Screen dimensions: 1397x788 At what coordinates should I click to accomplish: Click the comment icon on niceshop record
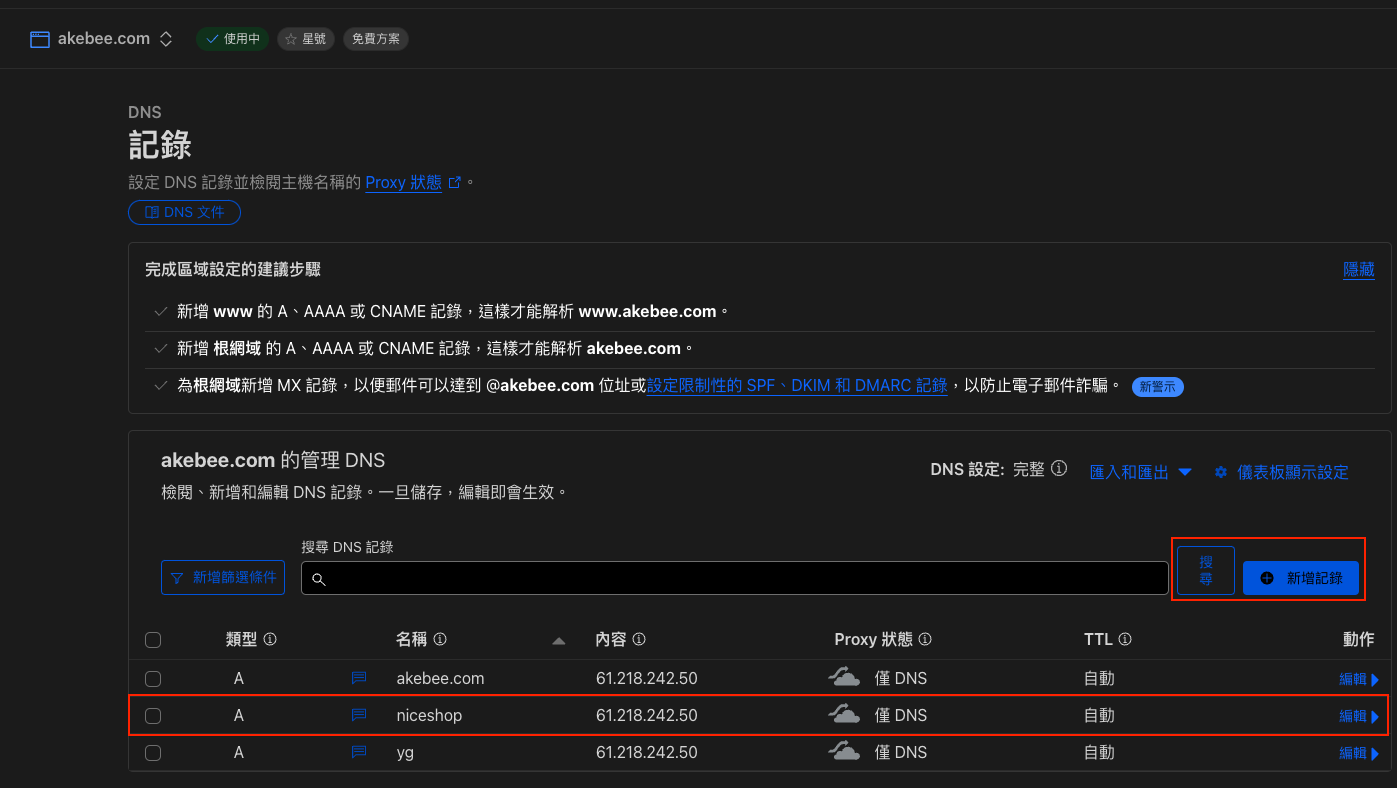point(359,715)
